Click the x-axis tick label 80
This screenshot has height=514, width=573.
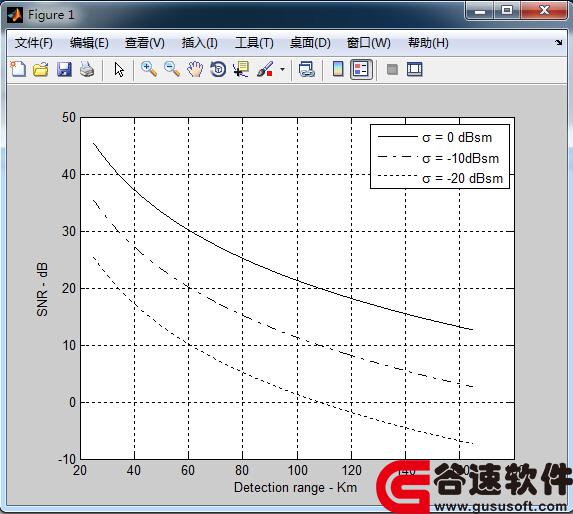(242, 470)
